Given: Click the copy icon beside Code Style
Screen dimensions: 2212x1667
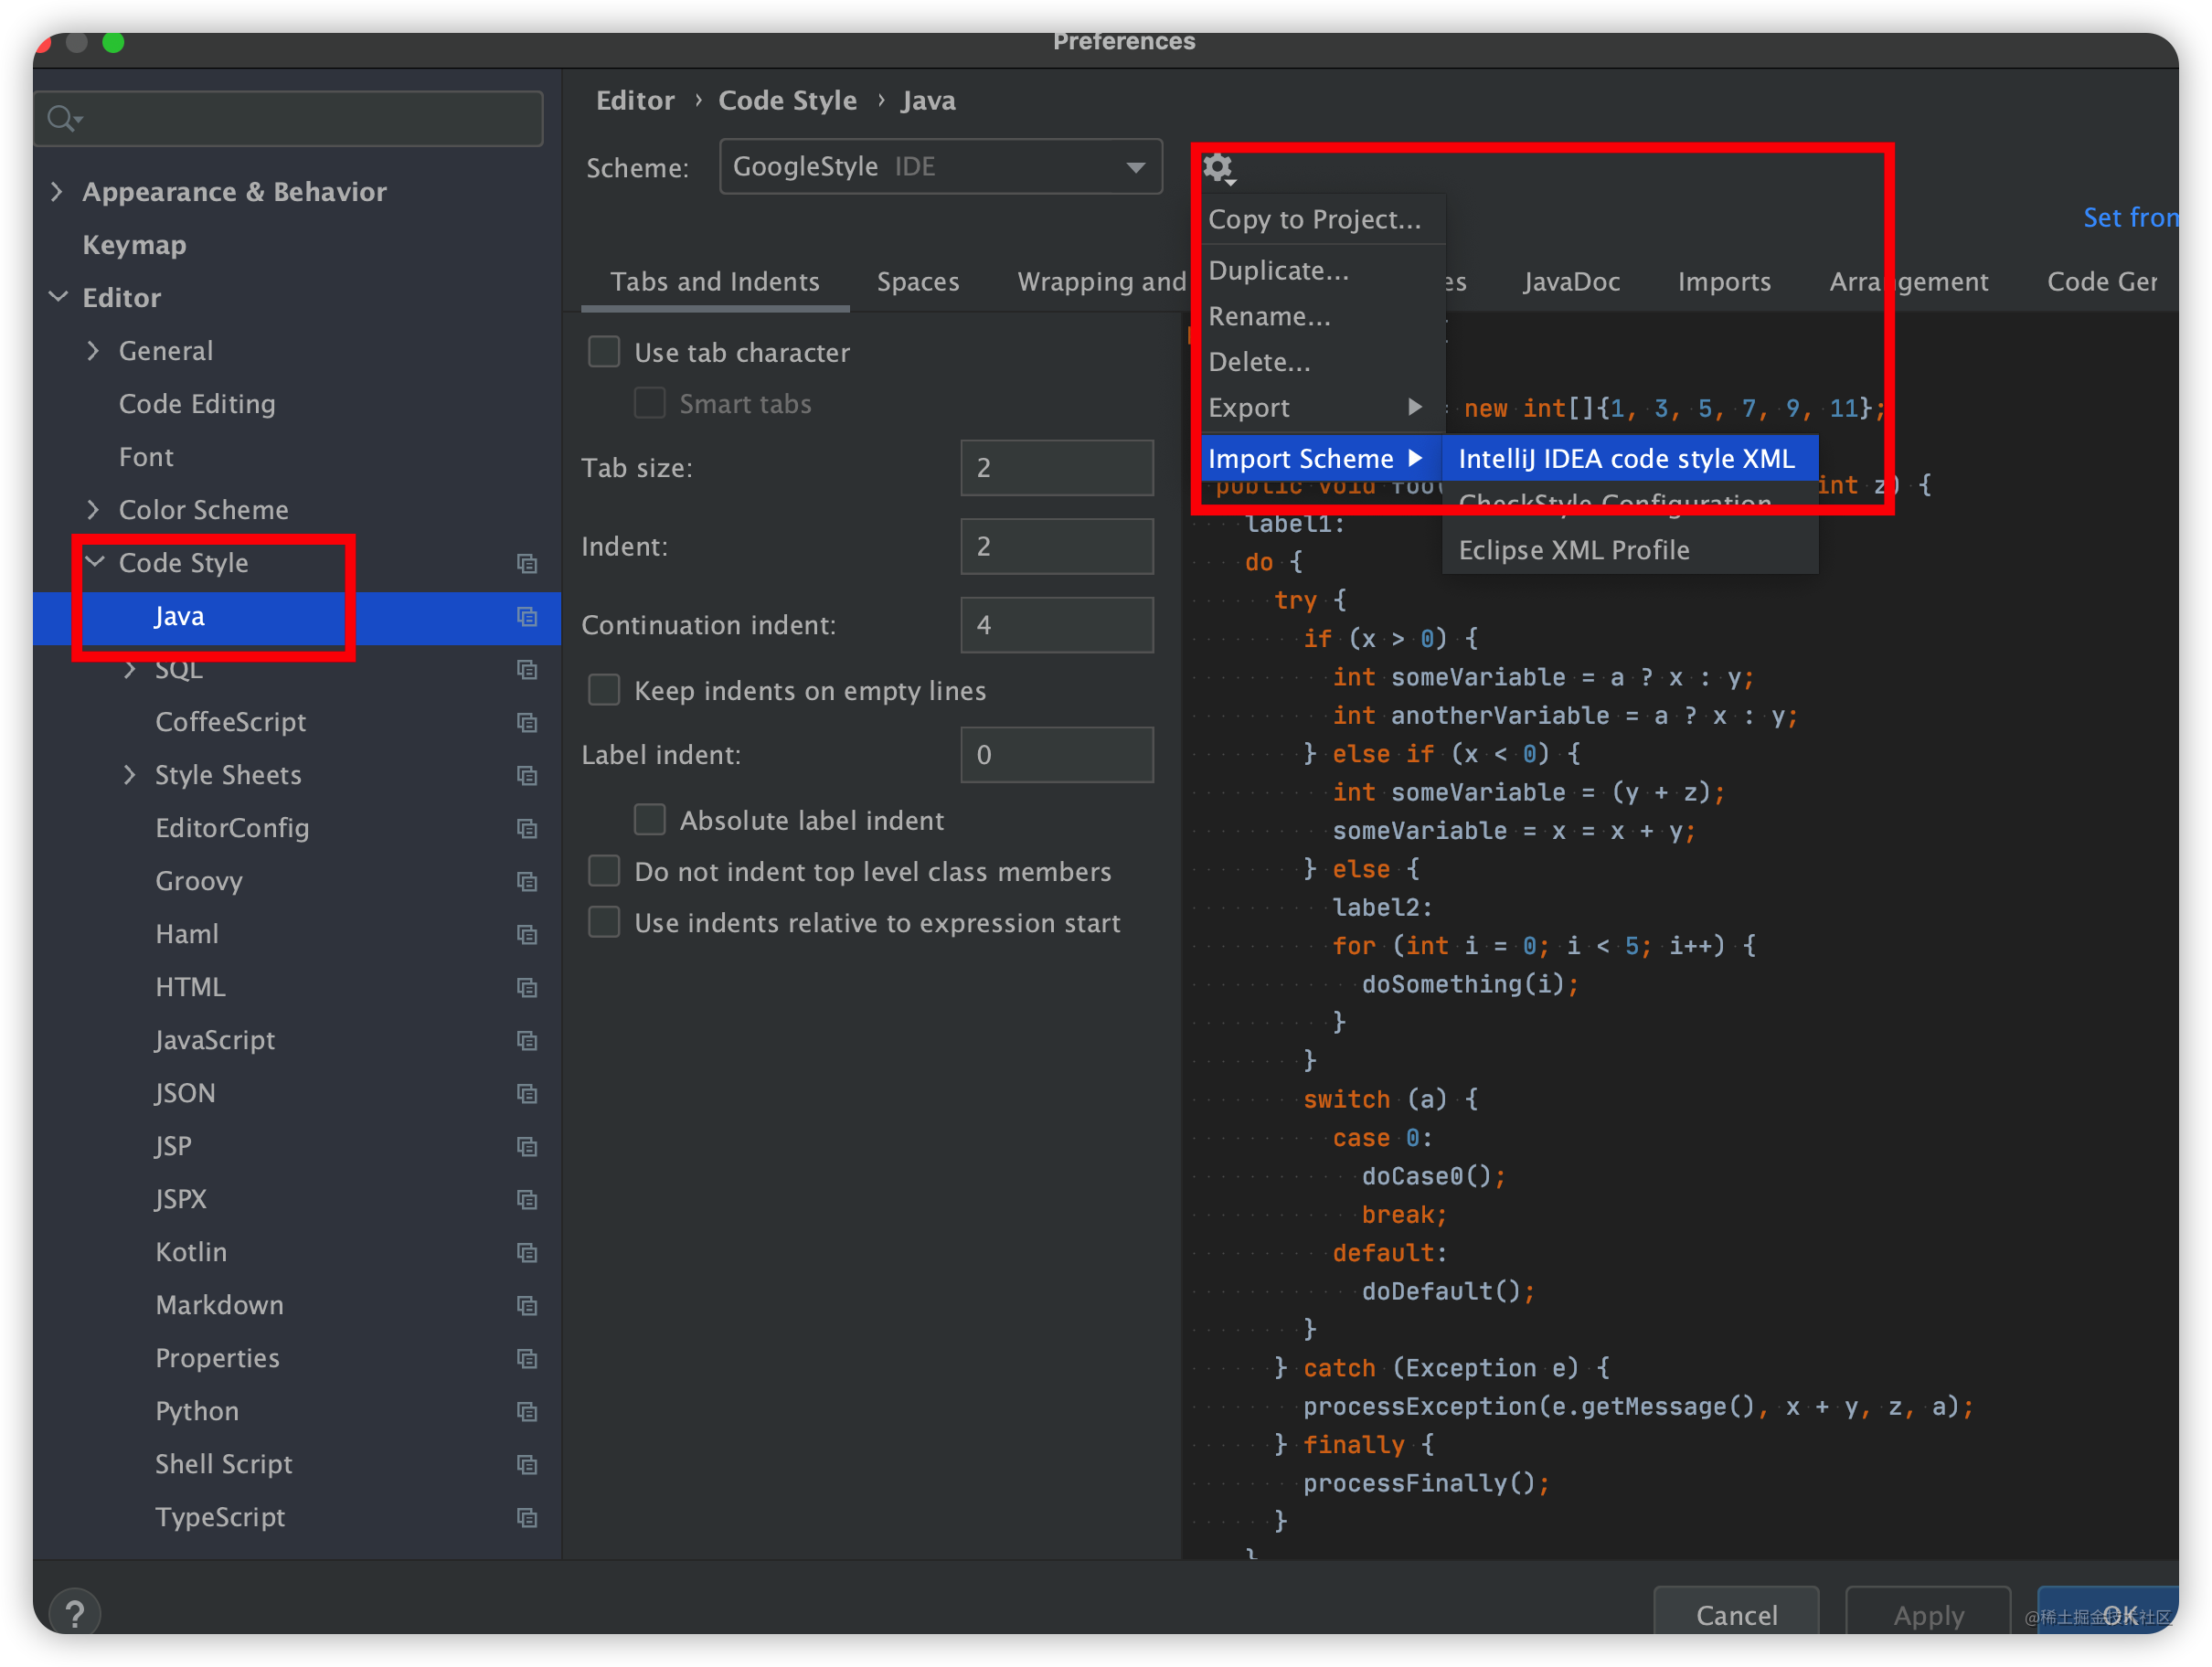Looking at the screenshot, I should pyautogui.click(x=527, y=564).
